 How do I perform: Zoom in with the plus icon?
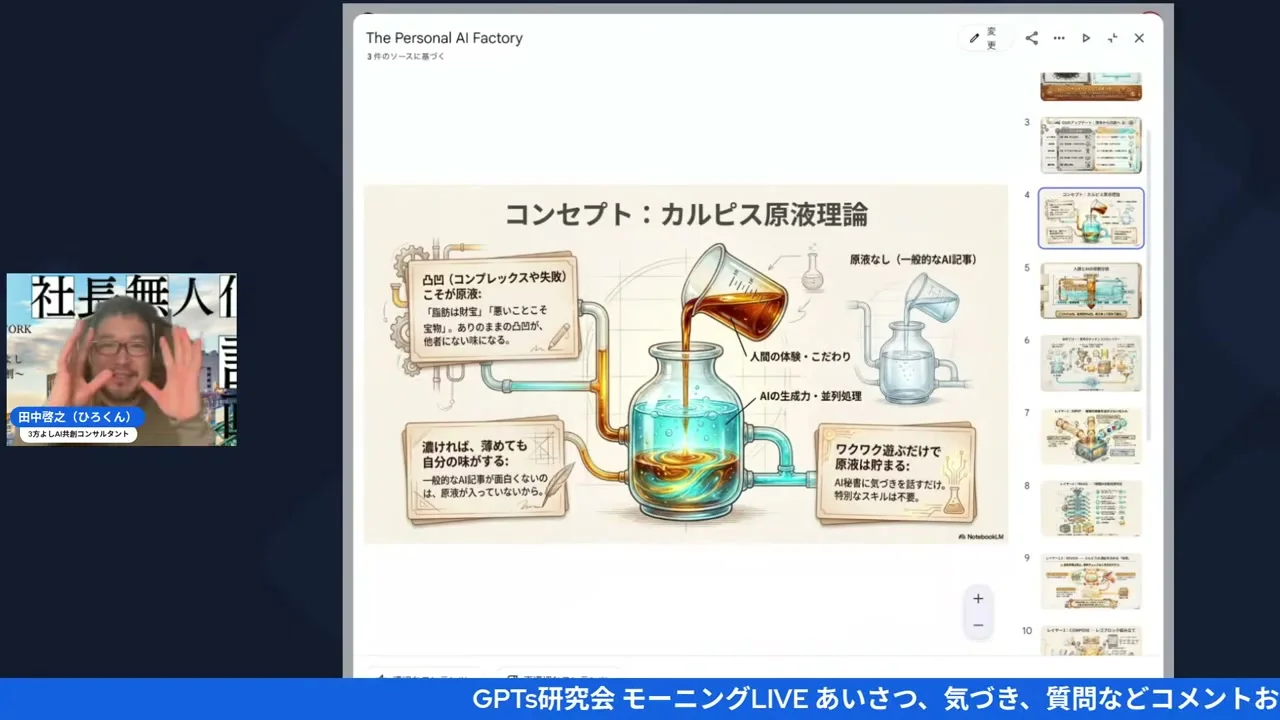[977, 598]
